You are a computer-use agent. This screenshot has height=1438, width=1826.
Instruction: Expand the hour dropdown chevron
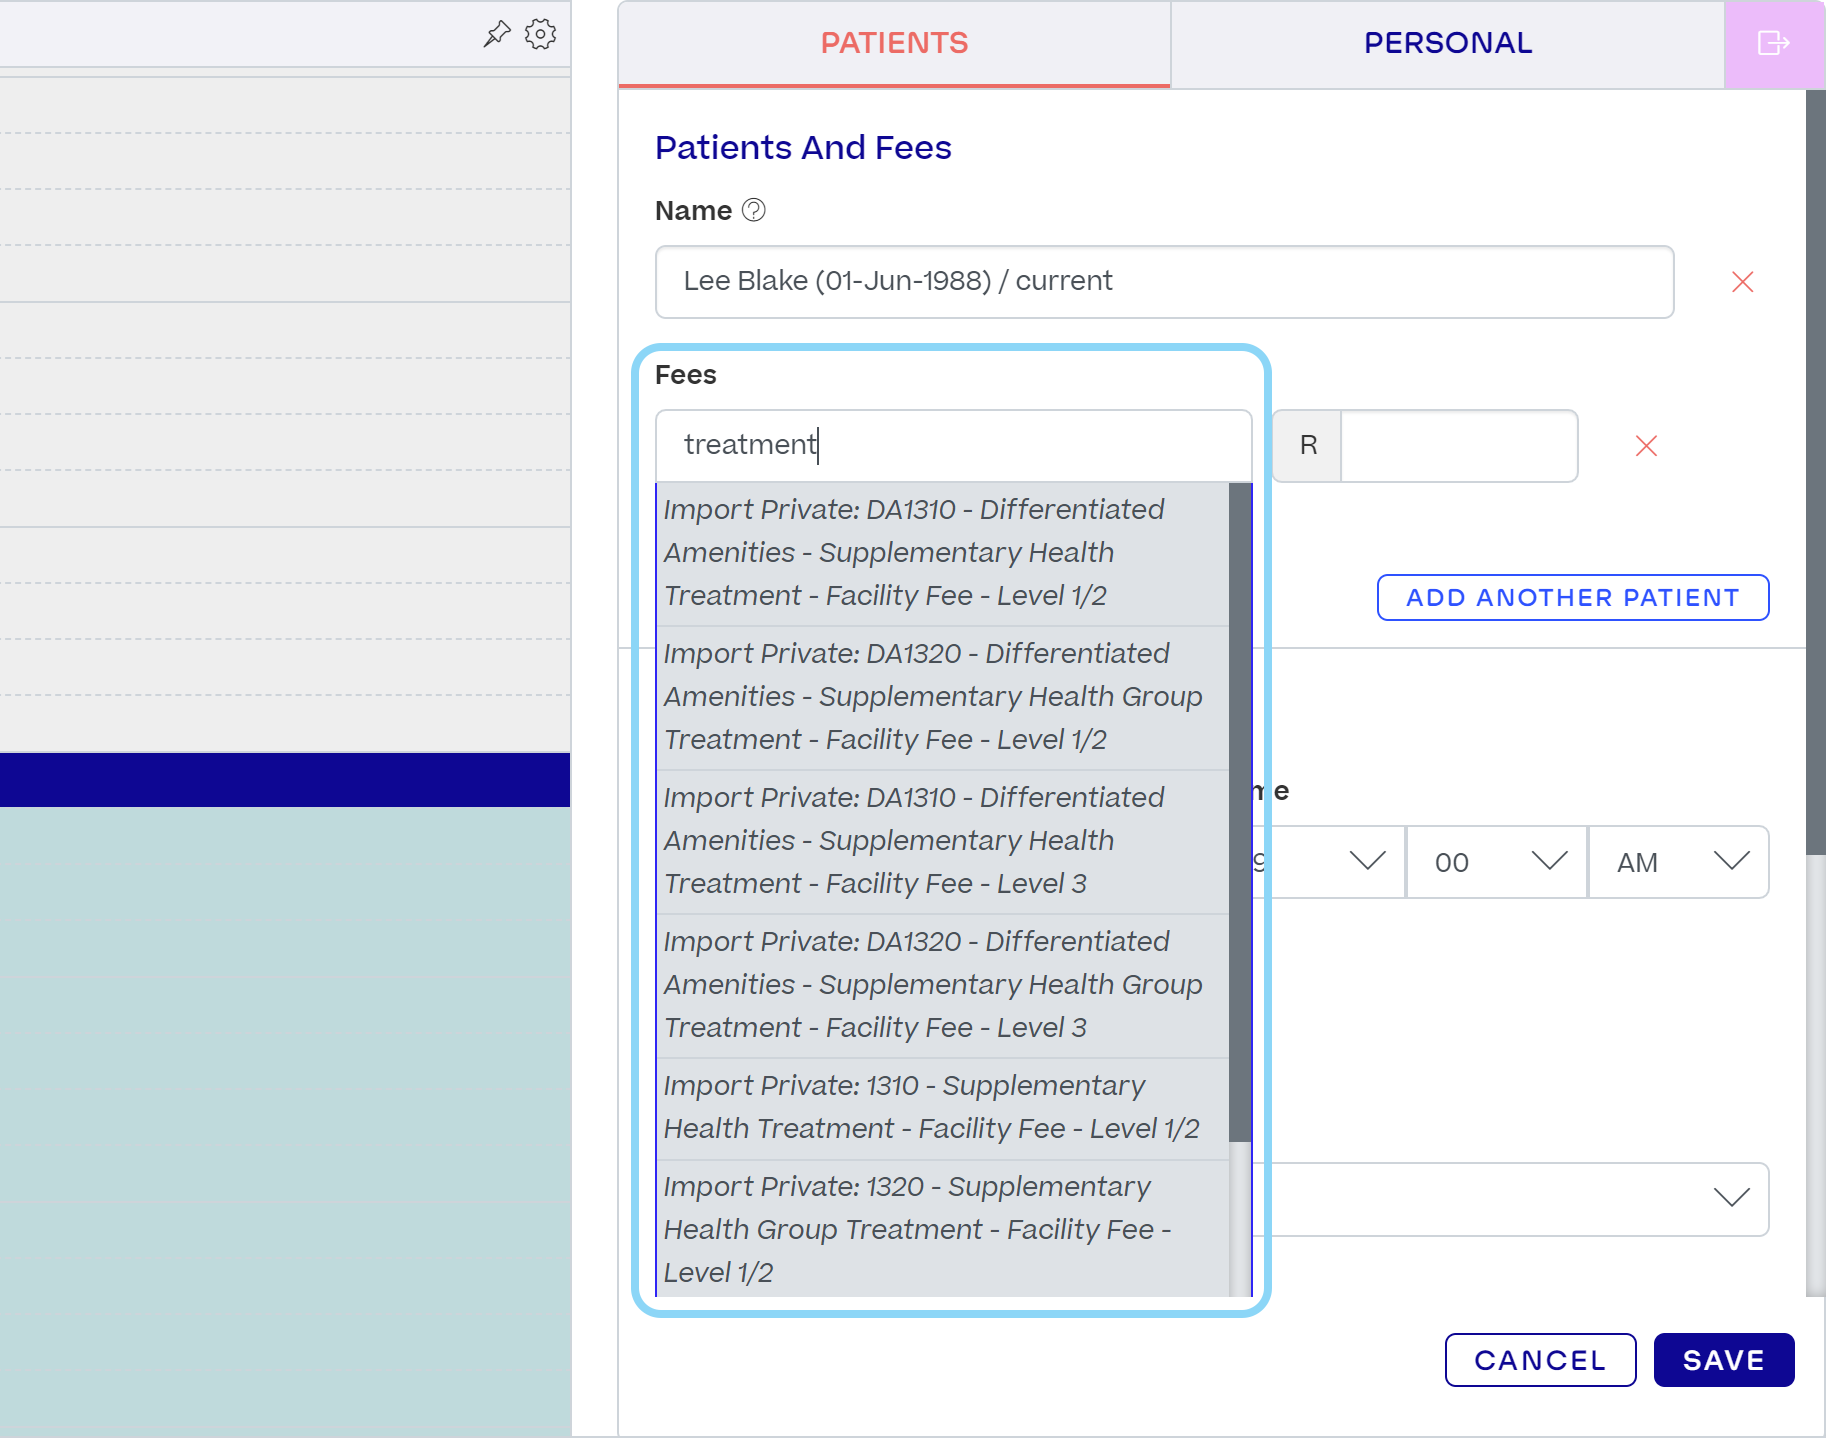tap(1367, 861)
